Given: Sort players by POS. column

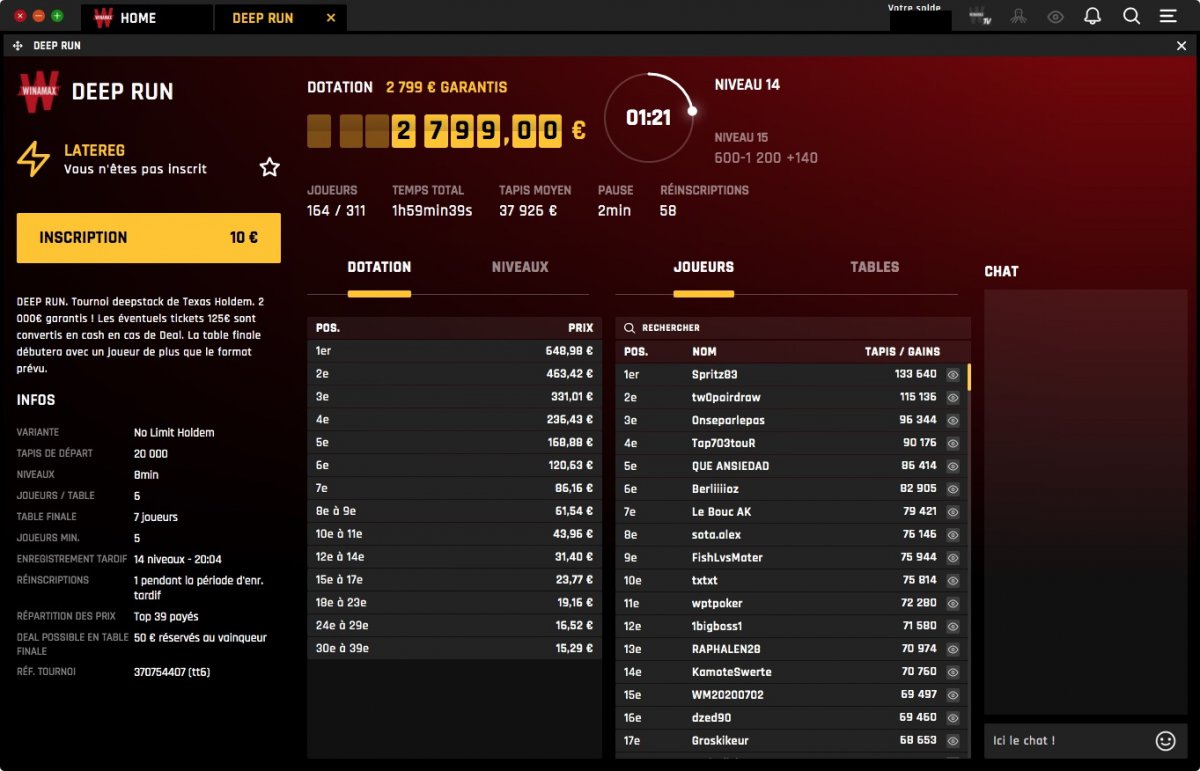Looking at the screenshot, I should point(636,352).
